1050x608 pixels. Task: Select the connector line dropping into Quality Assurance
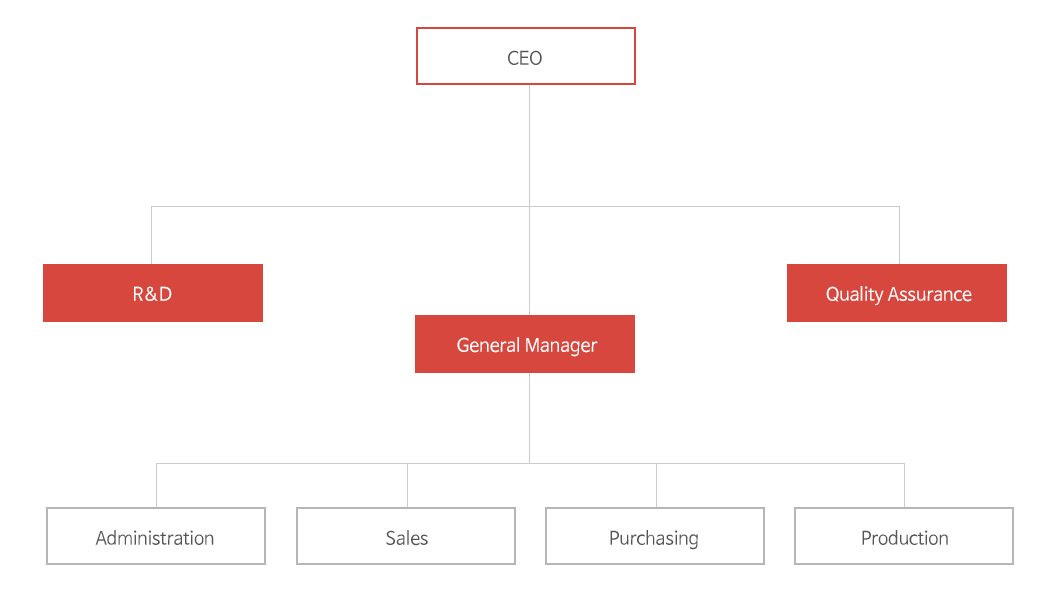point(899,235)
